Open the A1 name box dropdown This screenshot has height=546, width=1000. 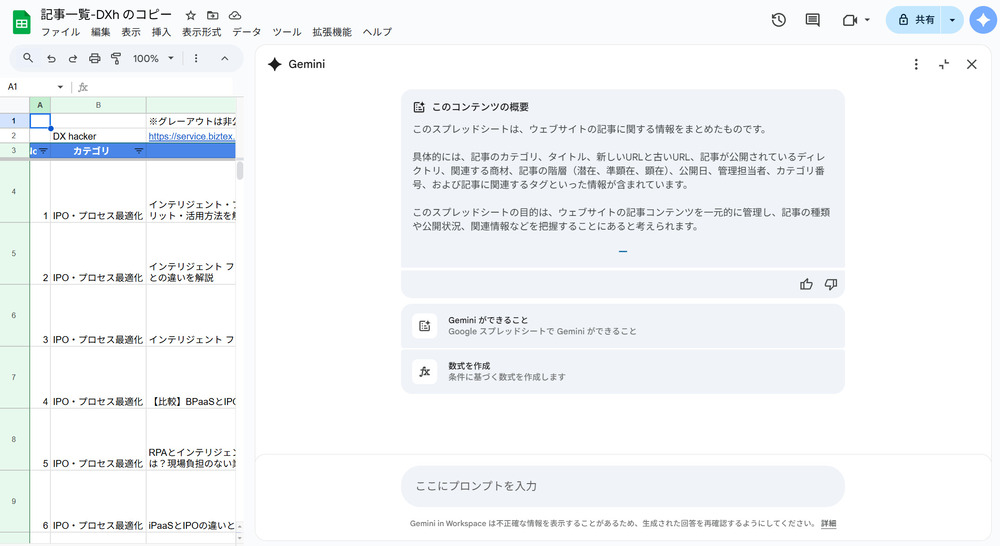tap(60, 87)
